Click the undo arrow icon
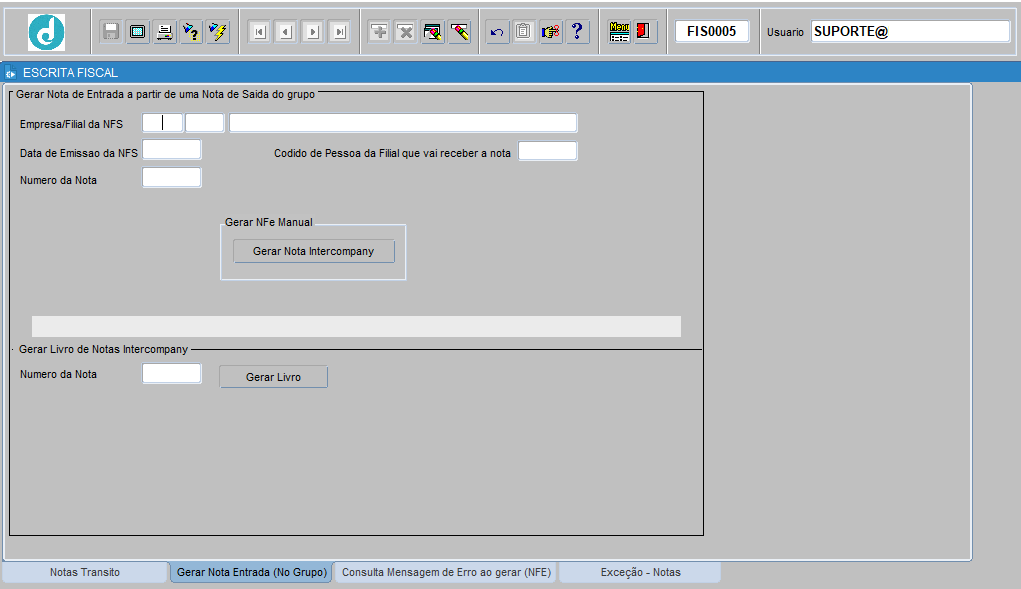This screenshot has height=589, width=1021. coord(497,32)
